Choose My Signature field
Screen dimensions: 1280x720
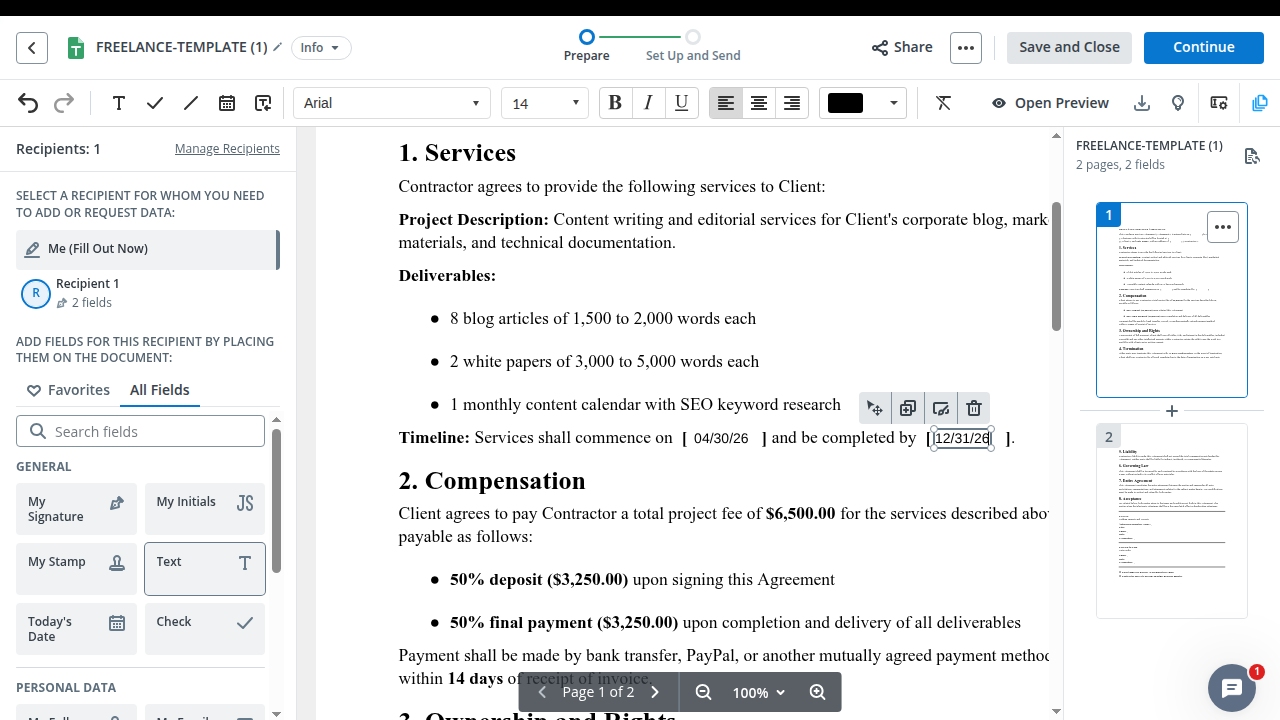(76, 509)
